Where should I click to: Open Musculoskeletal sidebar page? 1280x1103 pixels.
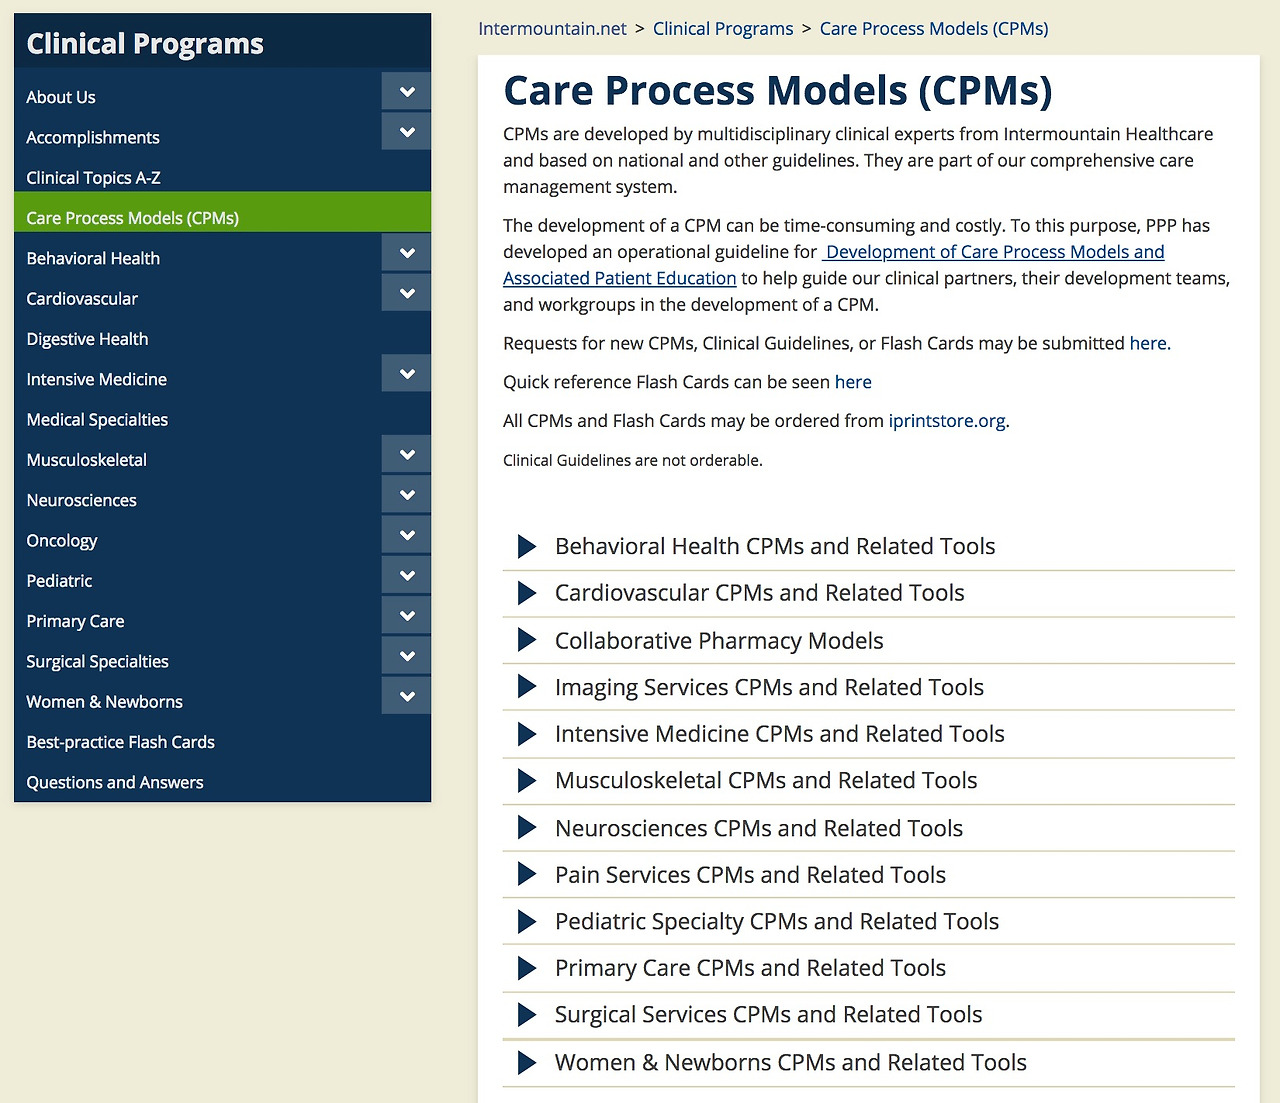pyautogui.click(x=87, y=460)
